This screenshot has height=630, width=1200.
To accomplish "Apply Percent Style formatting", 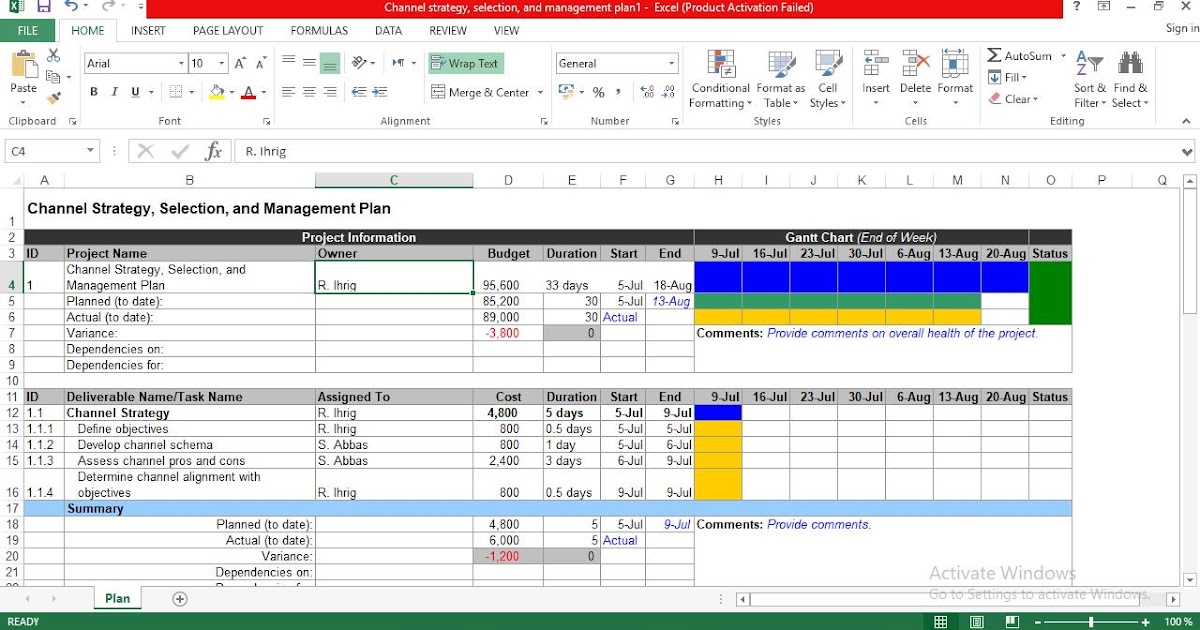I will click(x=597, y=92).
